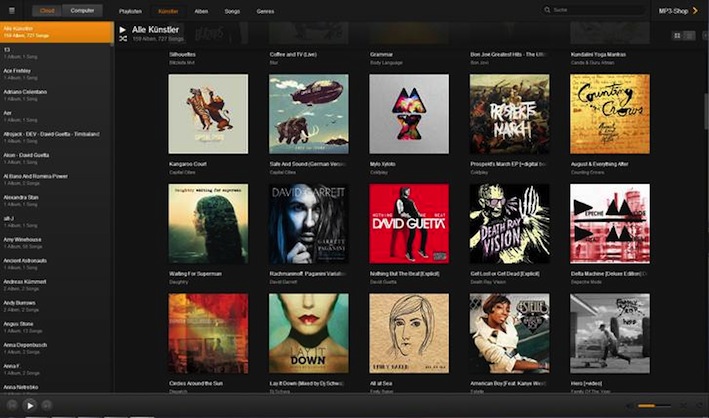Click Bon Jovi Greatest Hits title
This screenshot has width=709, height=418.
point(509,54)
